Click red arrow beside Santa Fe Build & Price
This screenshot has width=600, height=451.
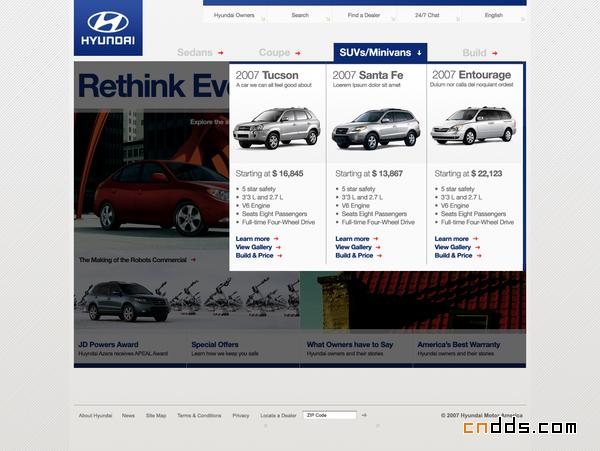click(x=379, y=256)
